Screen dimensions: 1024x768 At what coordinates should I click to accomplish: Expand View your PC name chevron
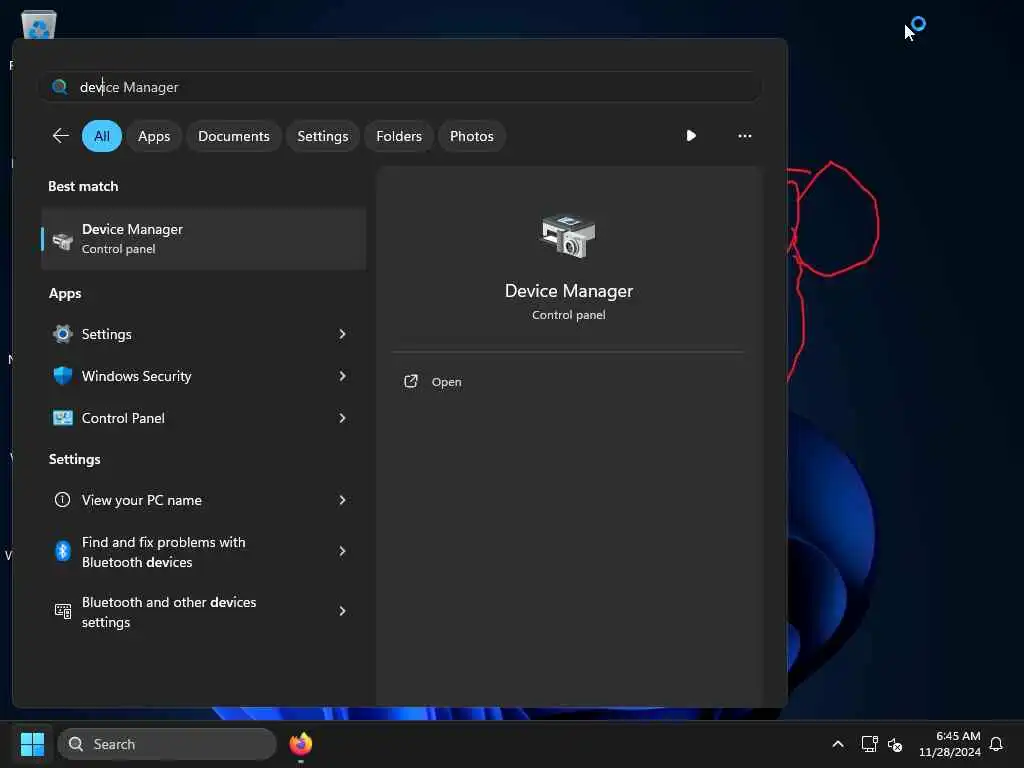[342, 500]
